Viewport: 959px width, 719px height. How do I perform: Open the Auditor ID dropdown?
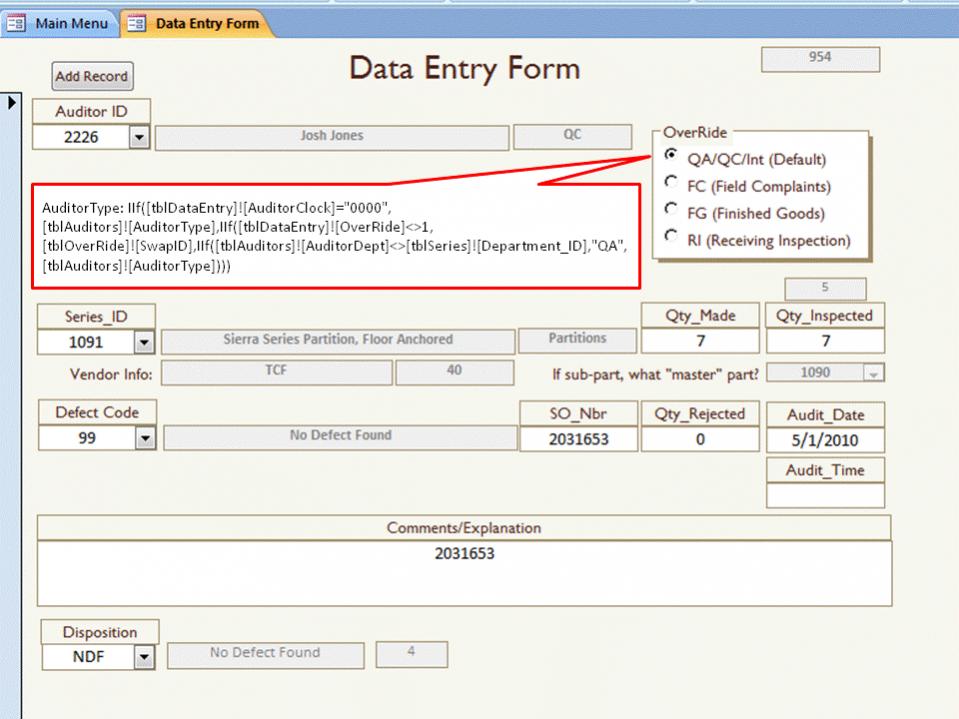tap(139, 138)
